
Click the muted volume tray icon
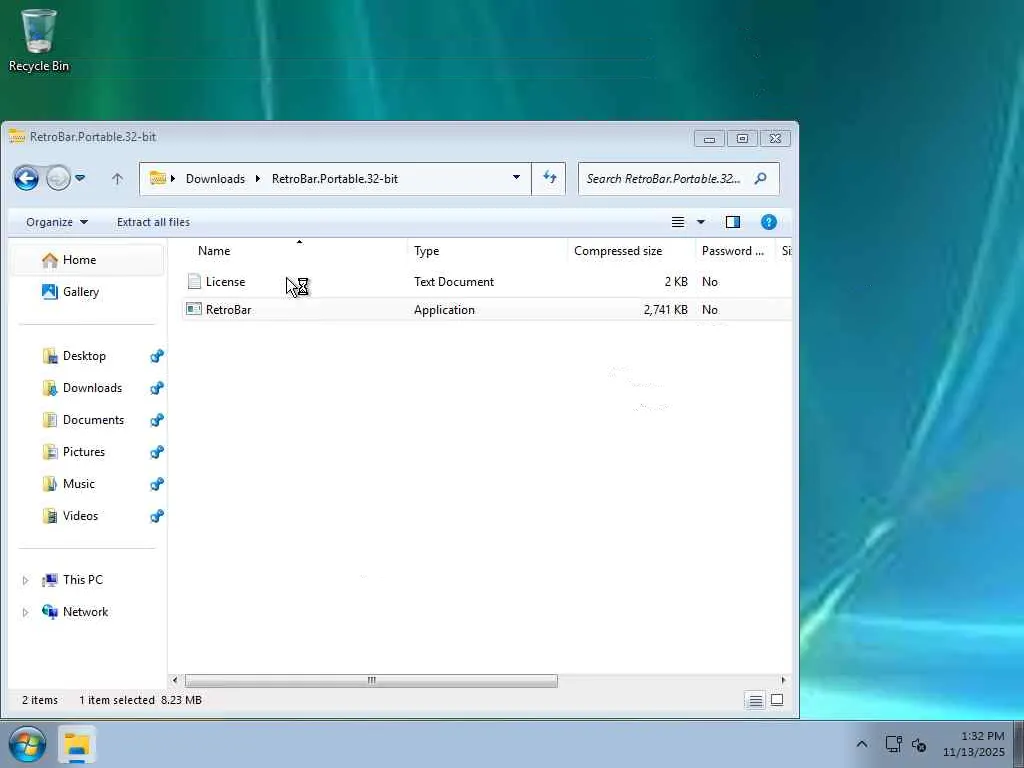tap(920, 744)
